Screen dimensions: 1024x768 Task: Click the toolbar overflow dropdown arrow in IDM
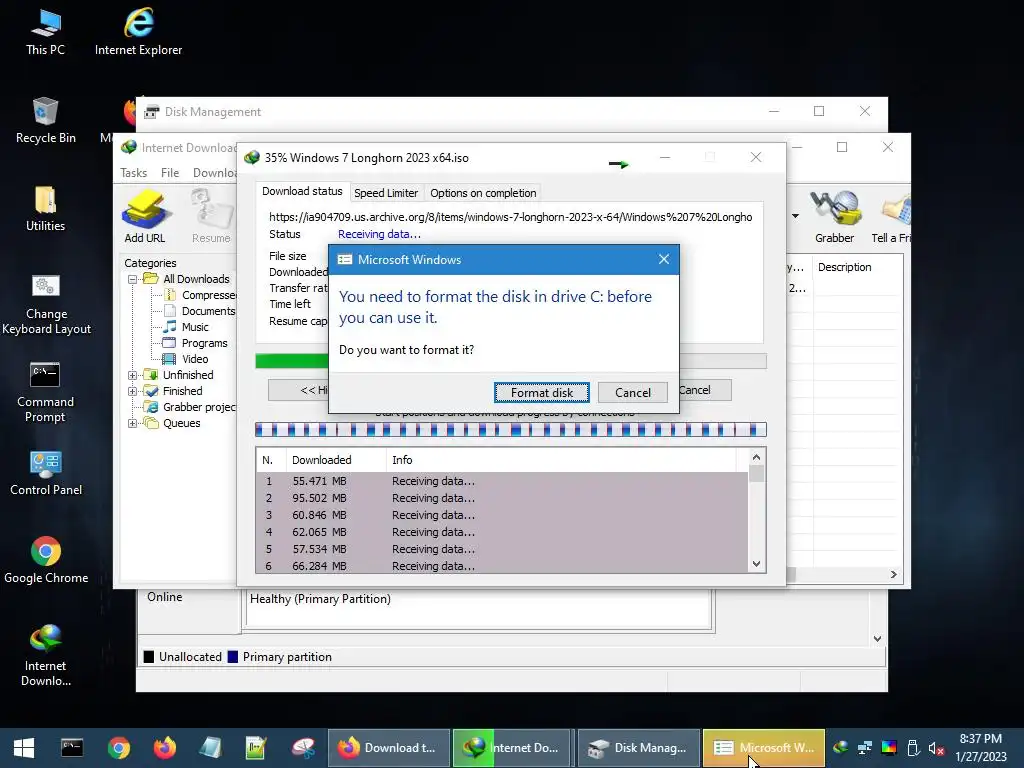tap(795, 216)
